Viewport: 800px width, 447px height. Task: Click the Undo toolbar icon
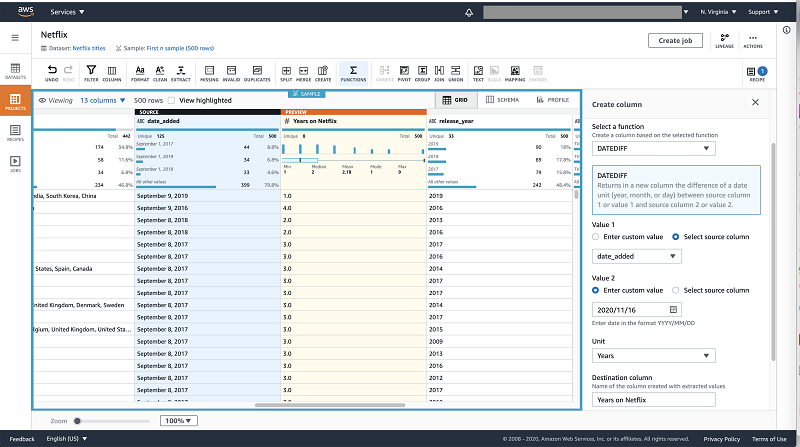point(52,72)
